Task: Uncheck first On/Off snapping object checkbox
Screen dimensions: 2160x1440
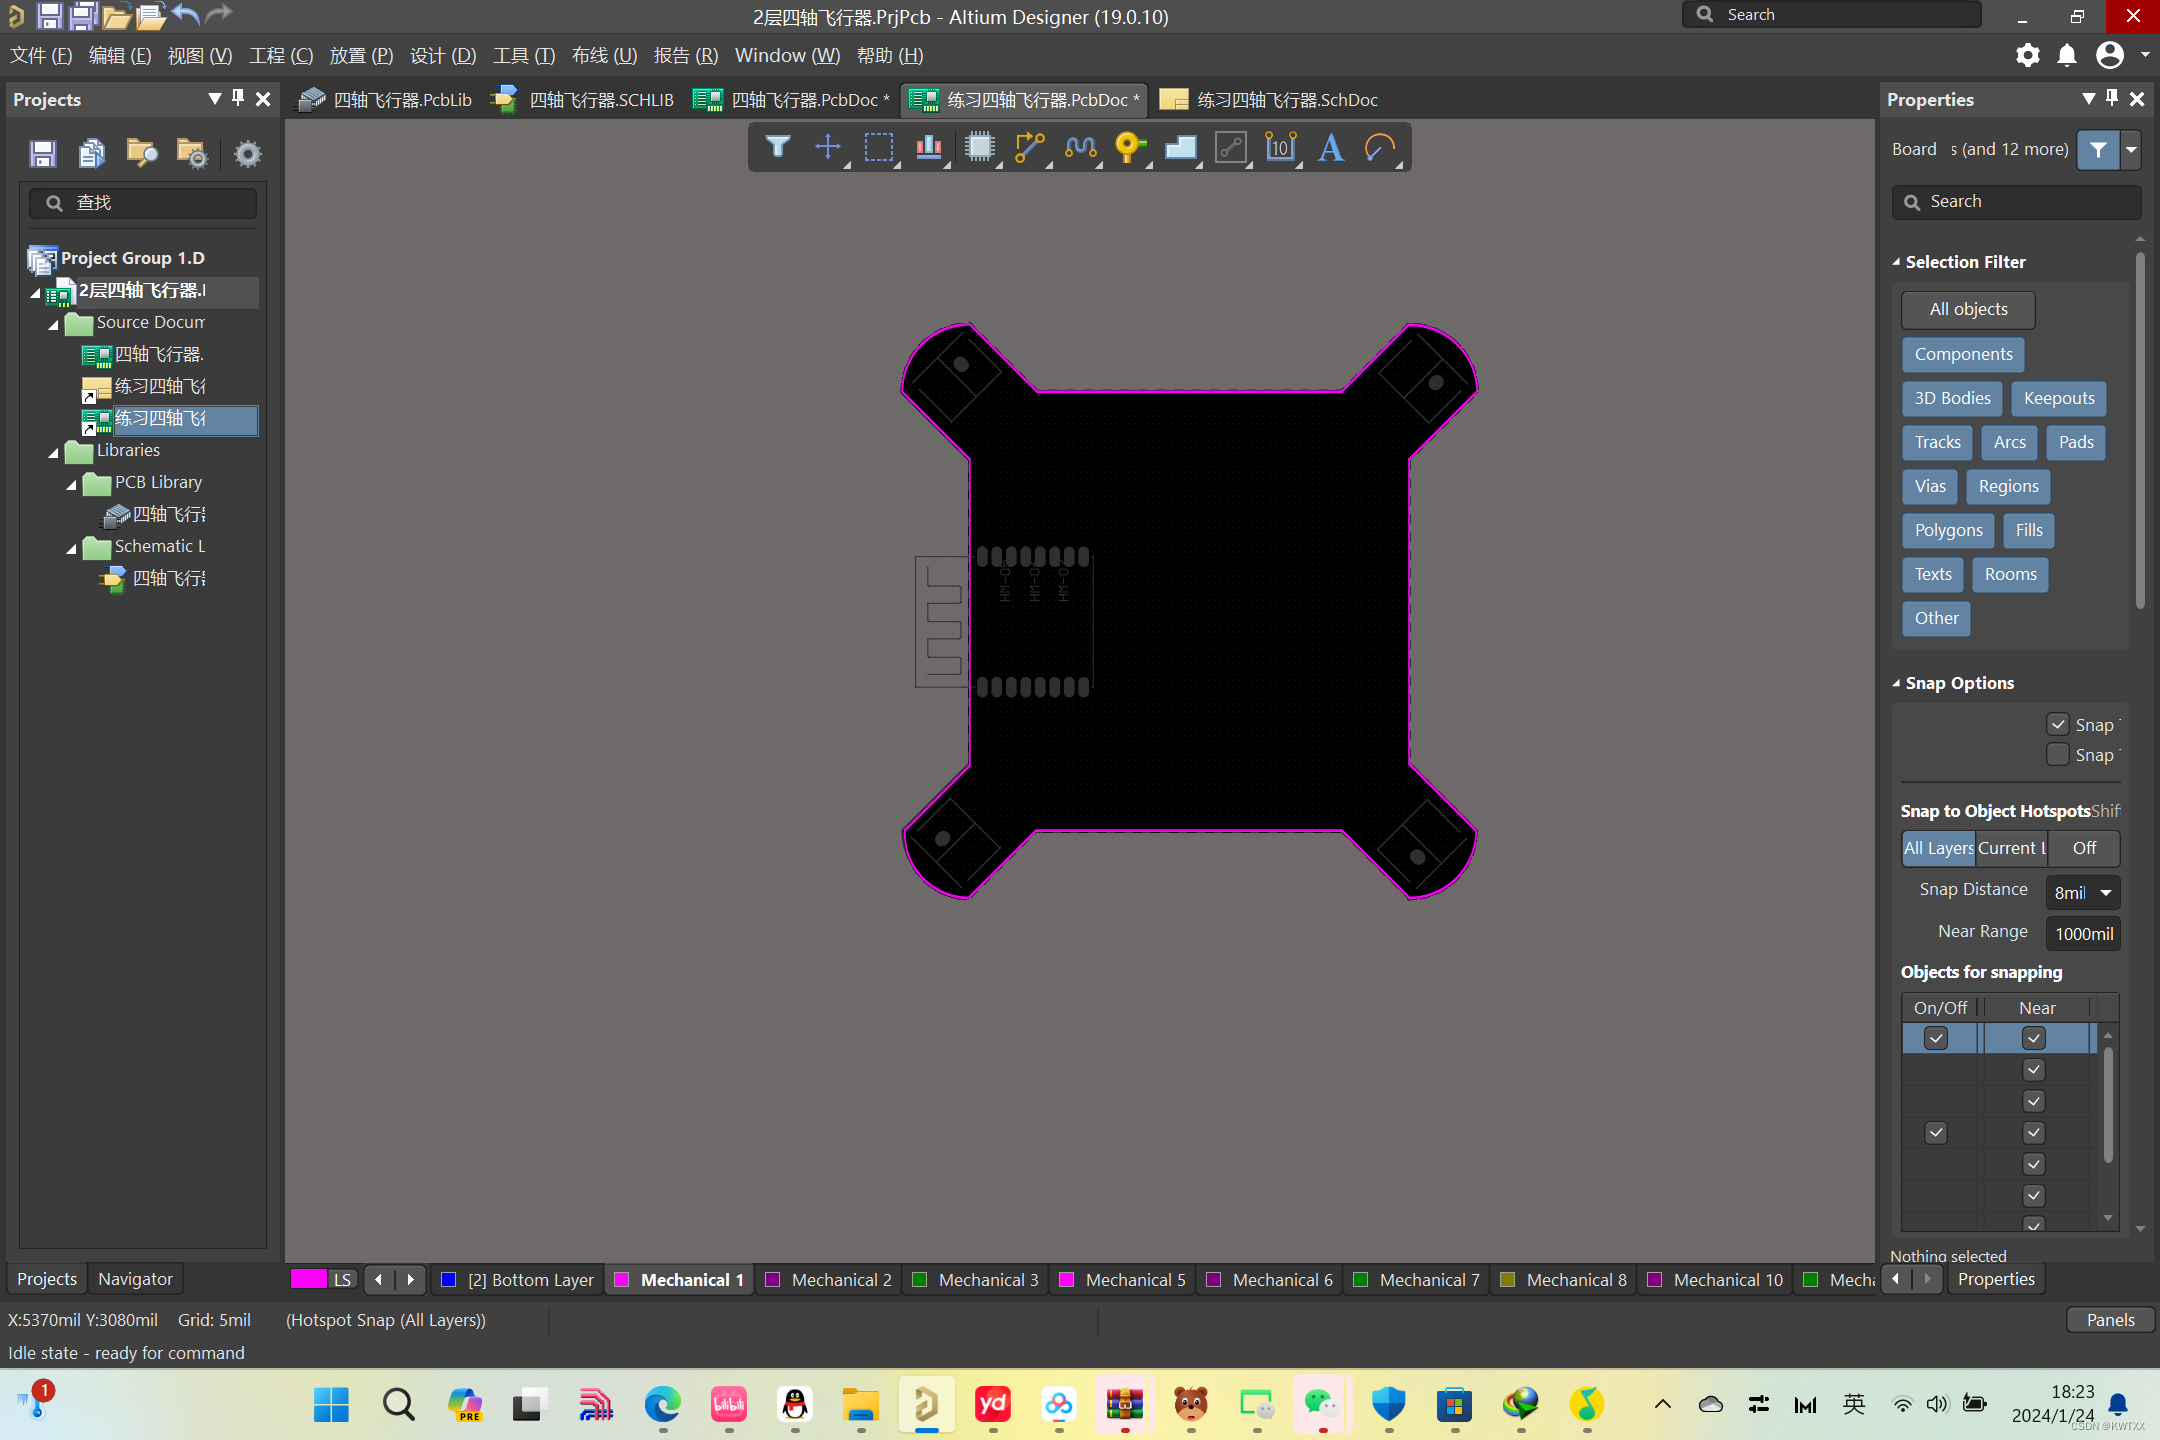Action: pos(1936,1039)
